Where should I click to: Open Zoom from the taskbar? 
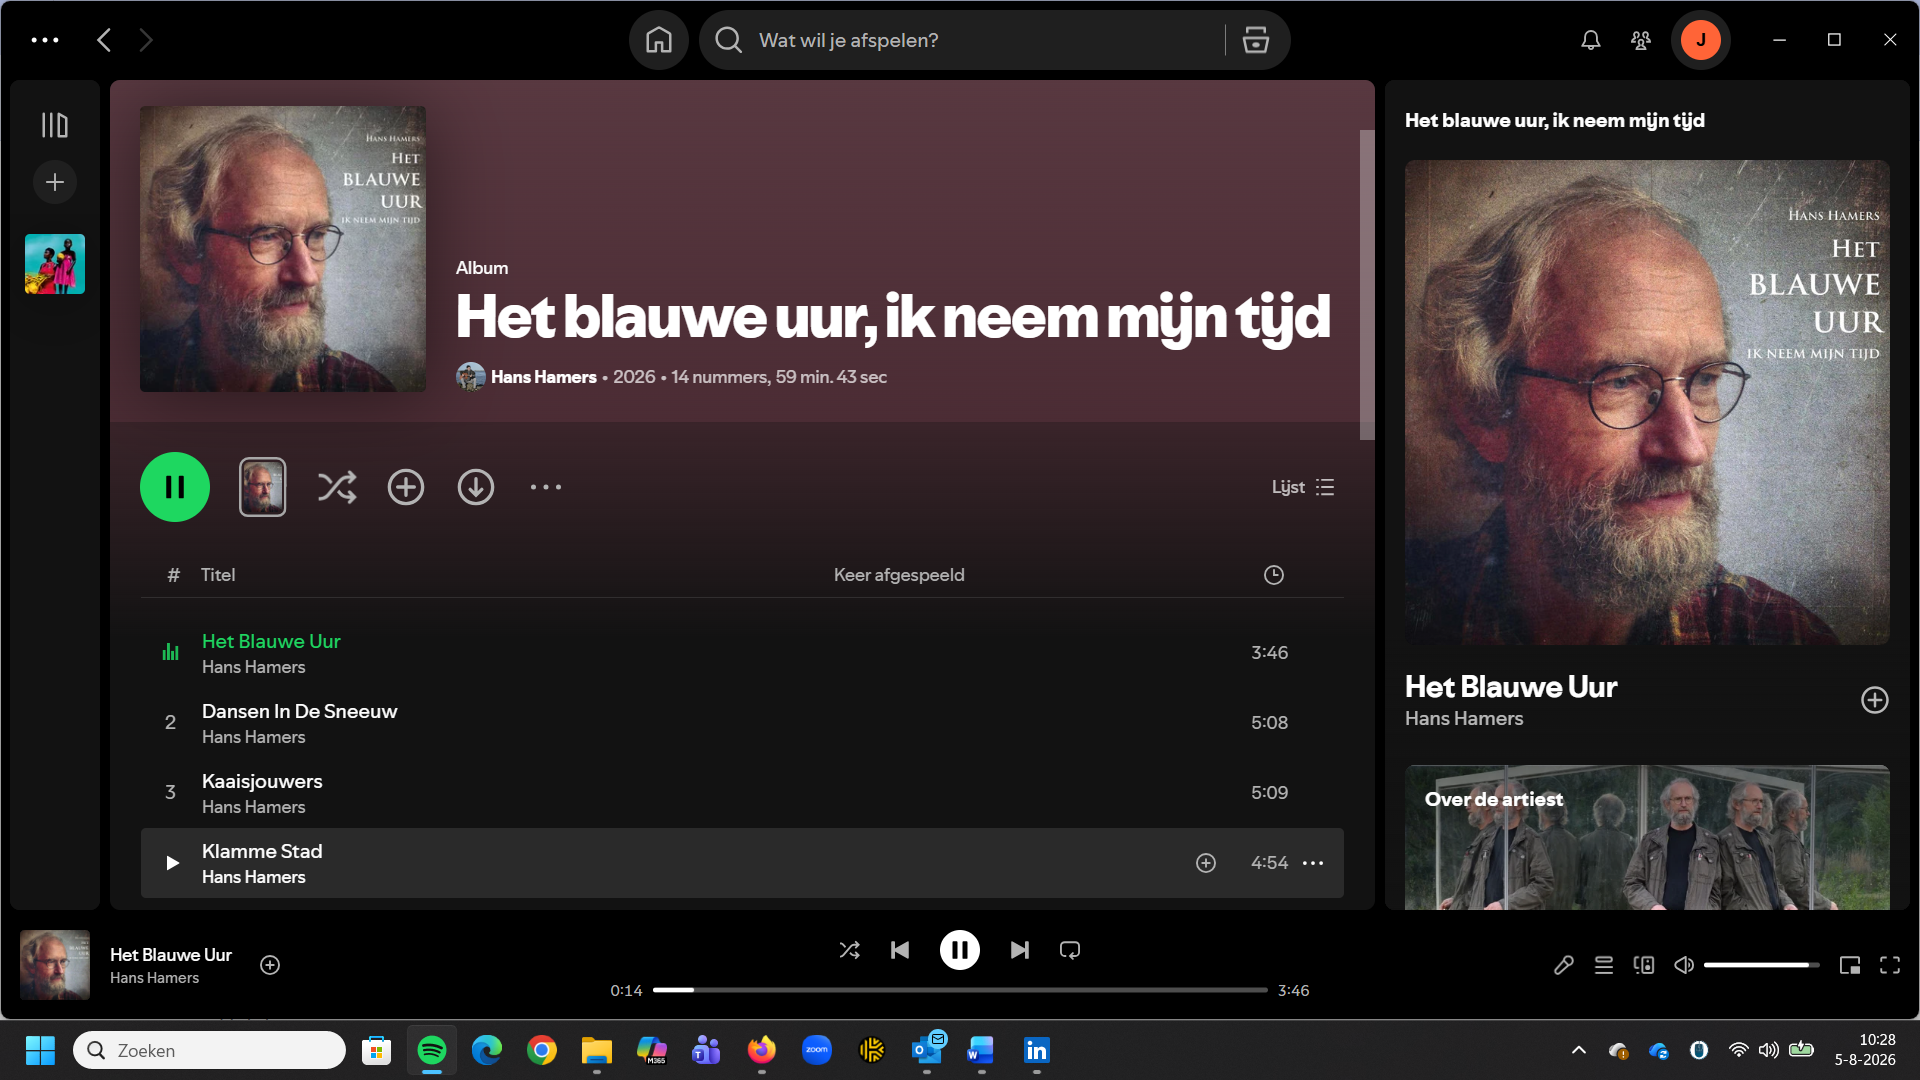(x=817, y=1050)
